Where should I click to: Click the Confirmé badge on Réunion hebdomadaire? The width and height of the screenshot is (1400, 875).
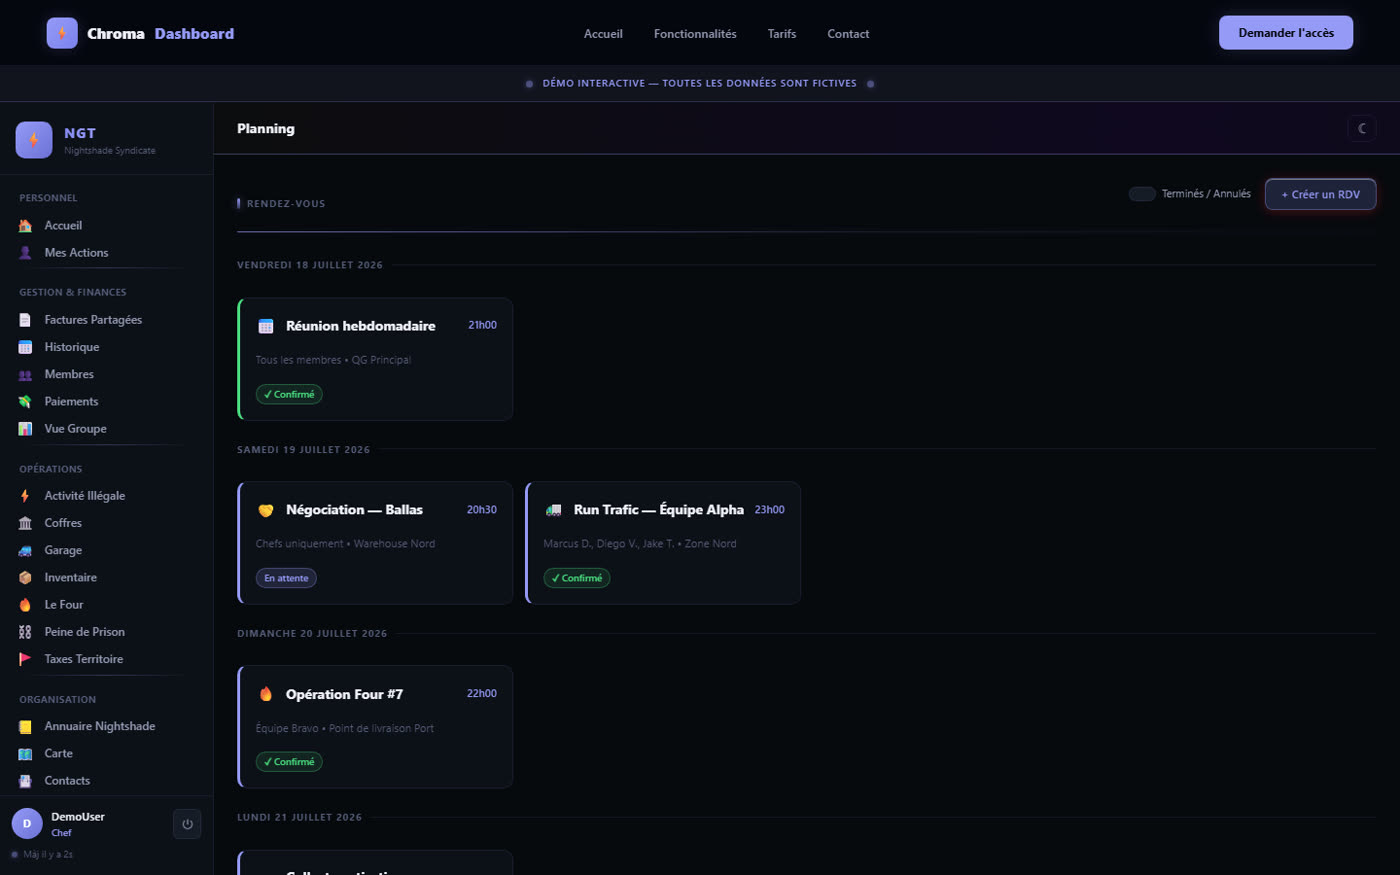(x=289, y=394)
